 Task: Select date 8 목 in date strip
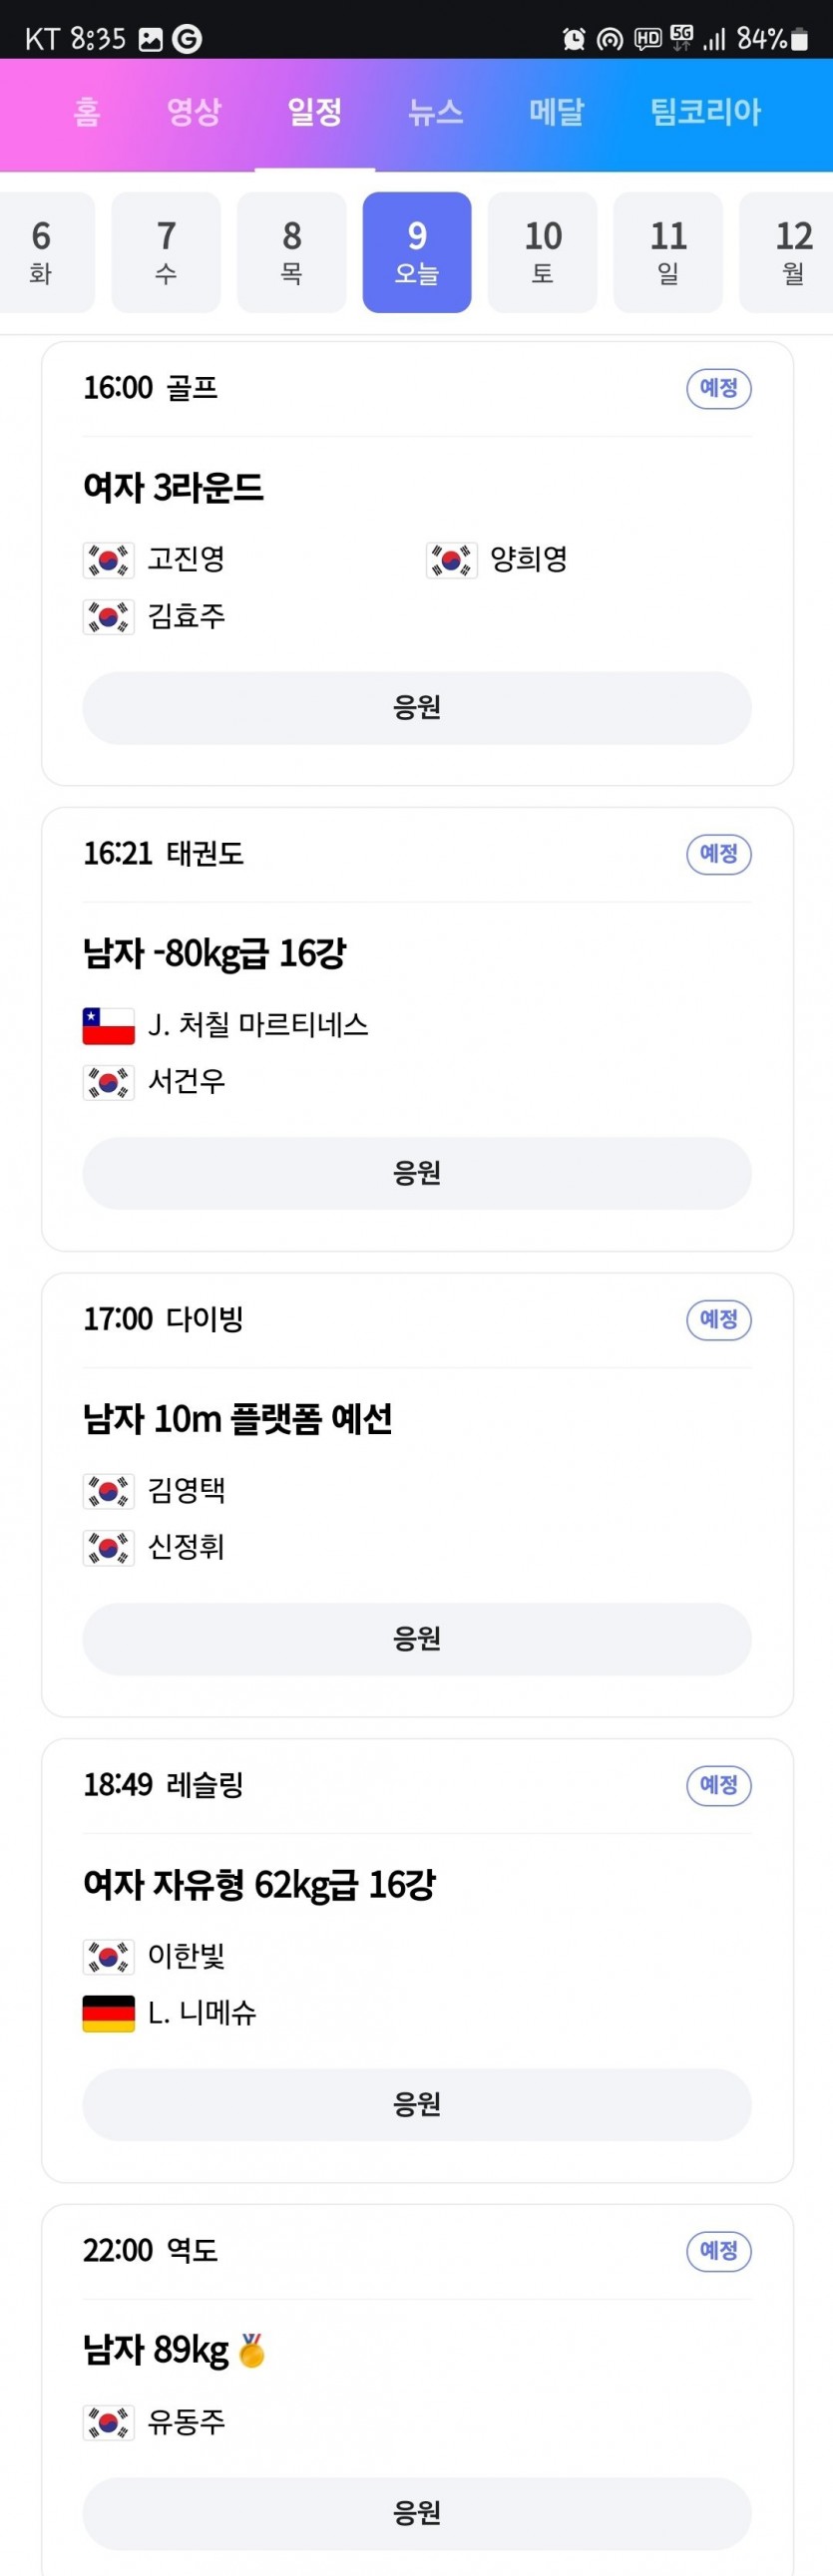[292, 252]
